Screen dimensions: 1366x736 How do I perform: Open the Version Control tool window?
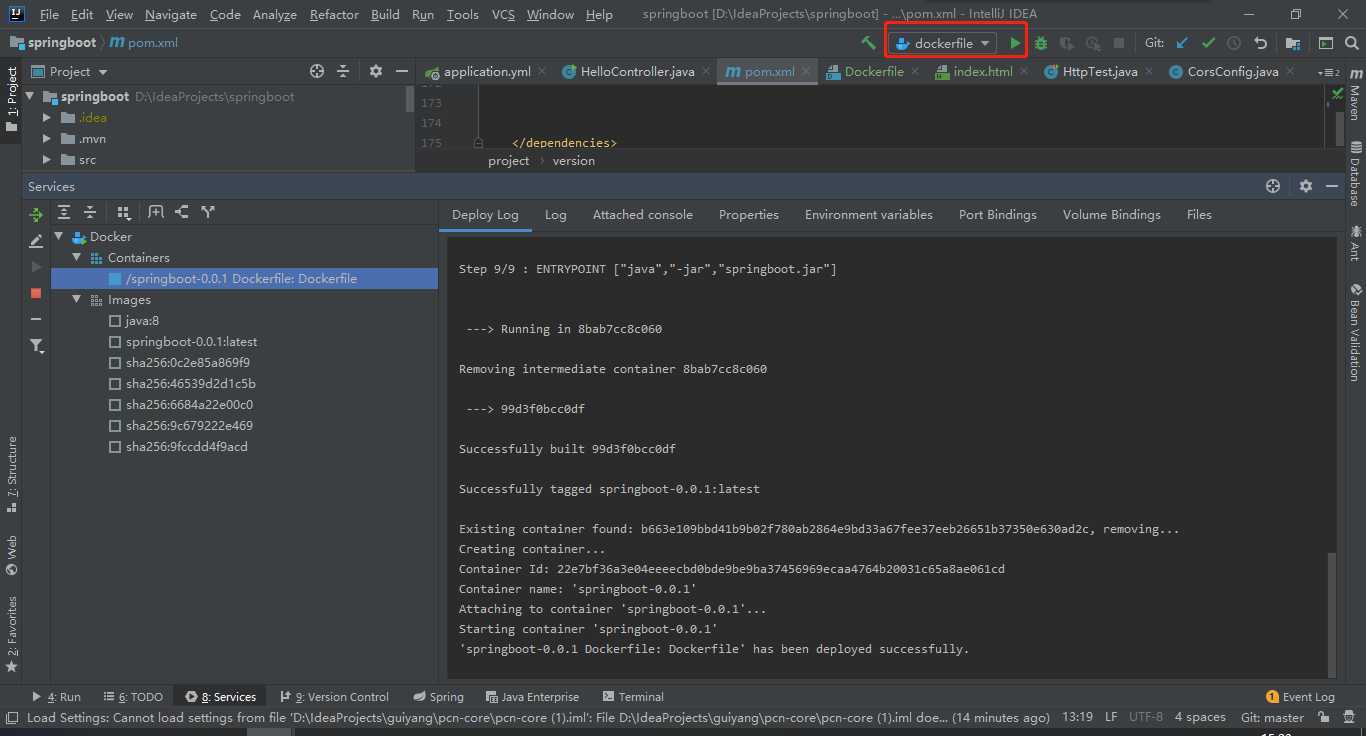pos(334,697)
